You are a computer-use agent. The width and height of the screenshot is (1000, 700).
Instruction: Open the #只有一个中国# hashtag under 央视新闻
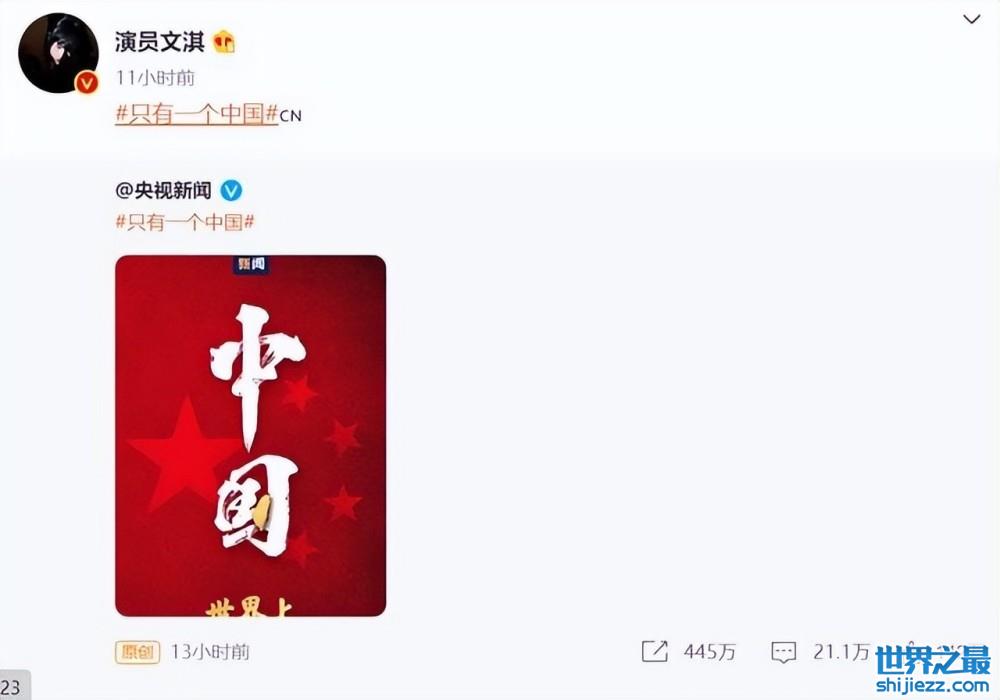click(x=185, y=222)
